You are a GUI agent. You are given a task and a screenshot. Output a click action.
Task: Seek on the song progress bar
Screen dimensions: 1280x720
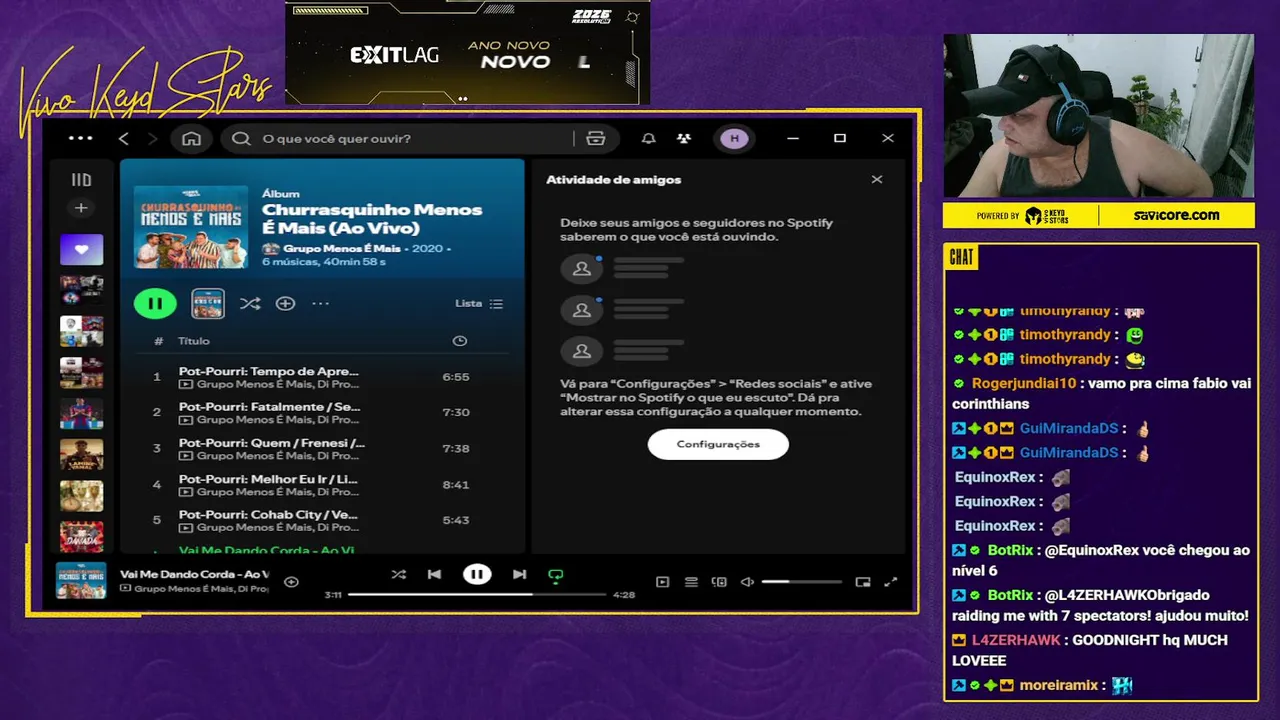[x=477, y=594]
